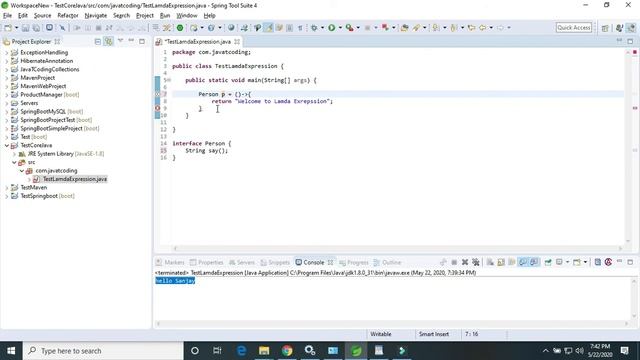
Task: Click the green Boot Dashboard circle icon
Action: 180,28
